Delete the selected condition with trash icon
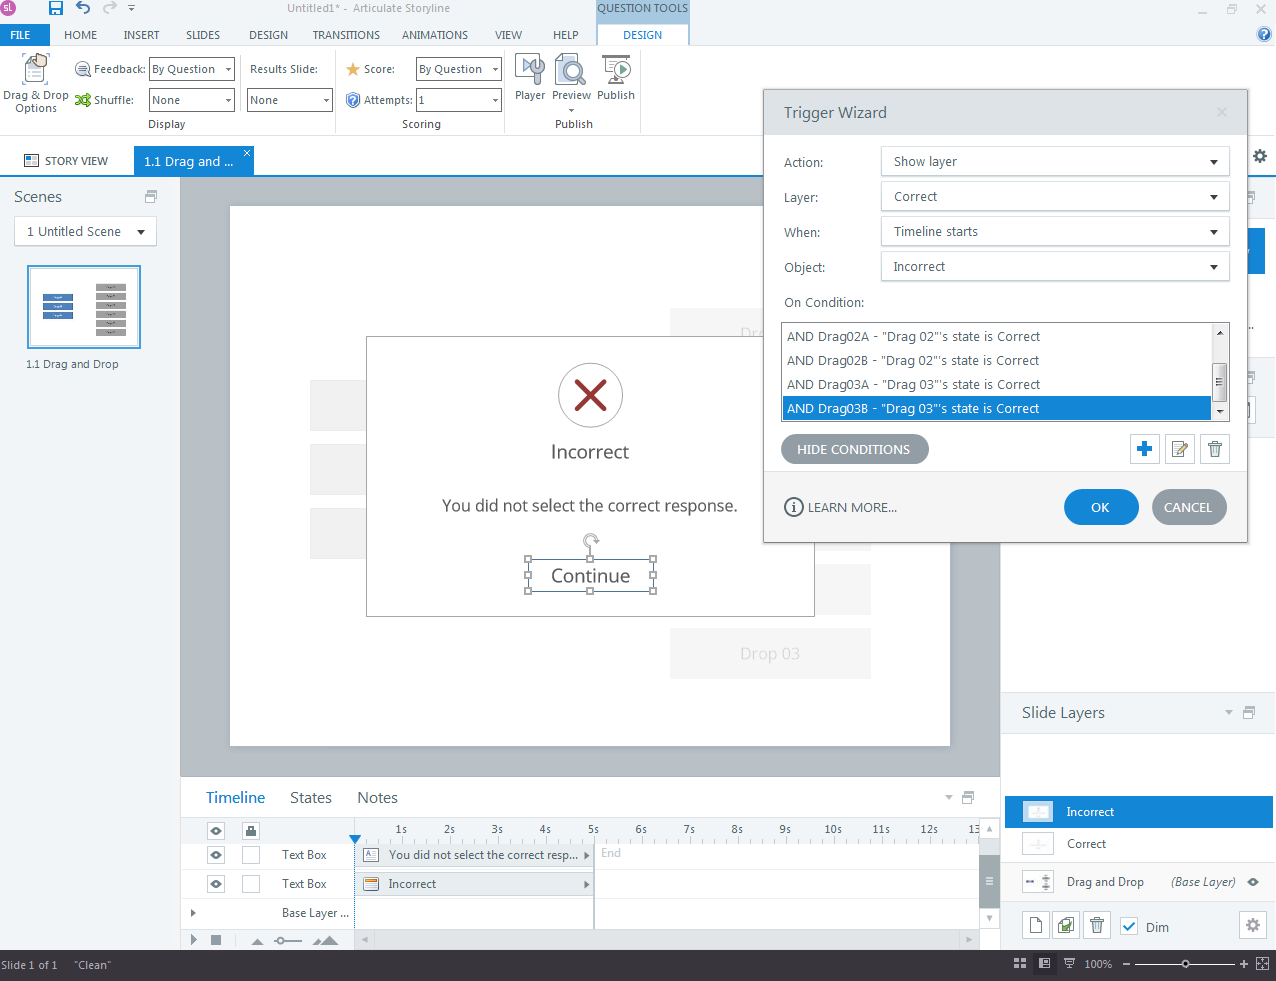 (1215, 449)
